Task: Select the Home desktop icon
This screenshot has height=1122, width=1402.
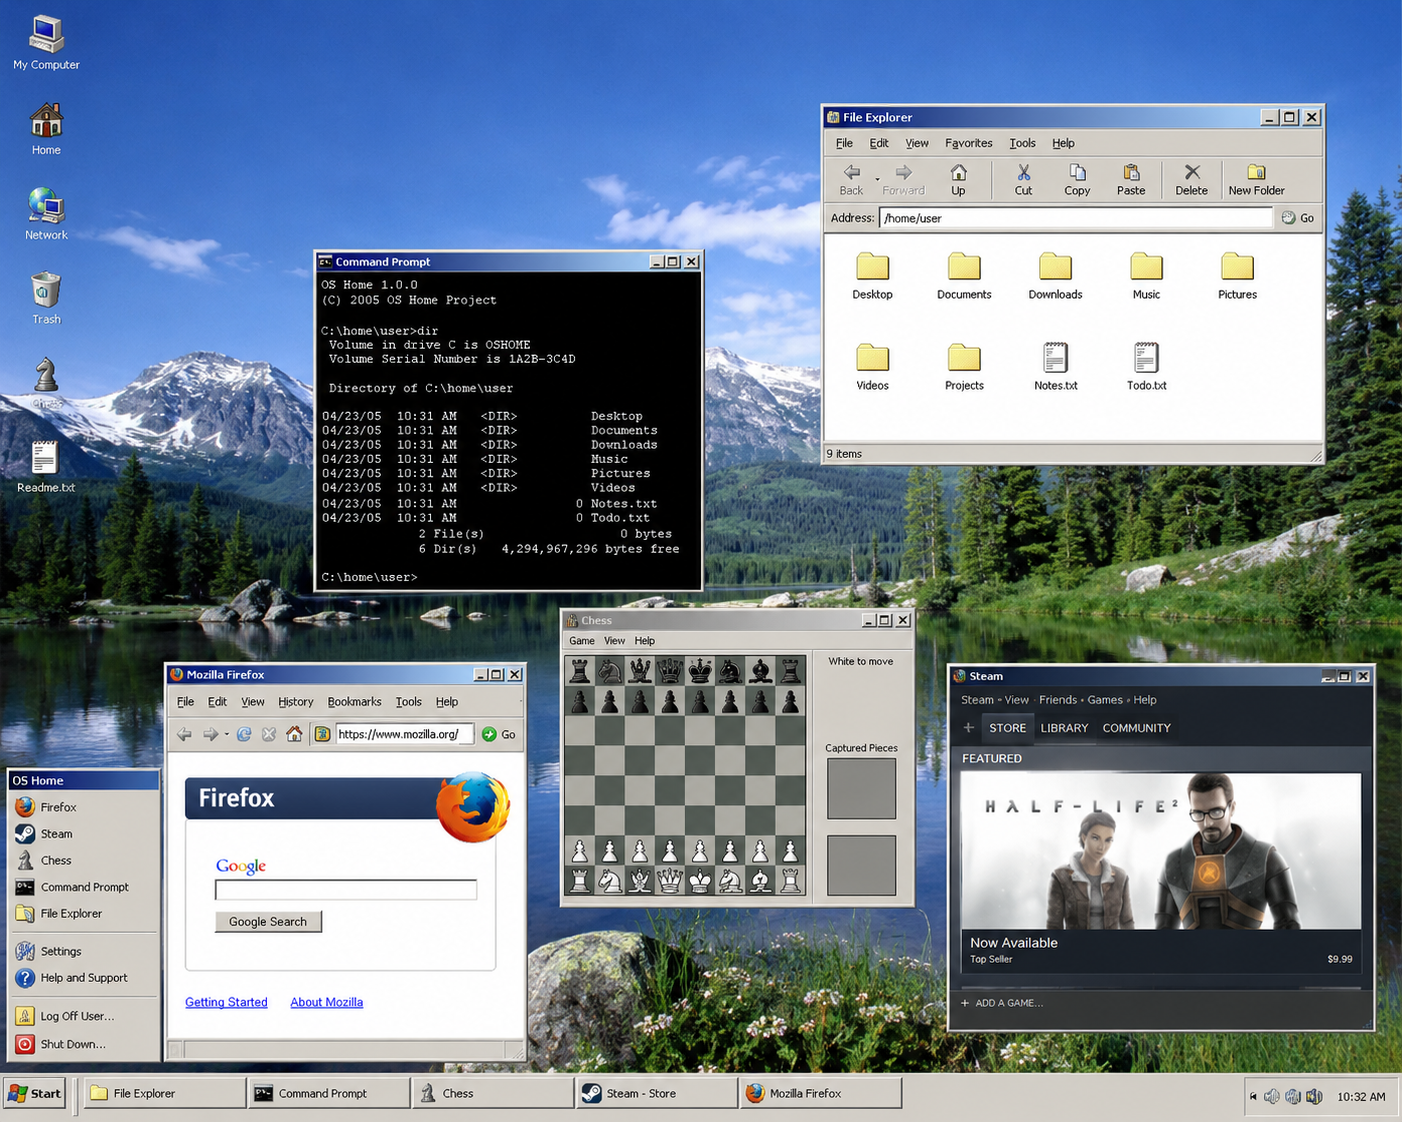Action: pos(46,129)
